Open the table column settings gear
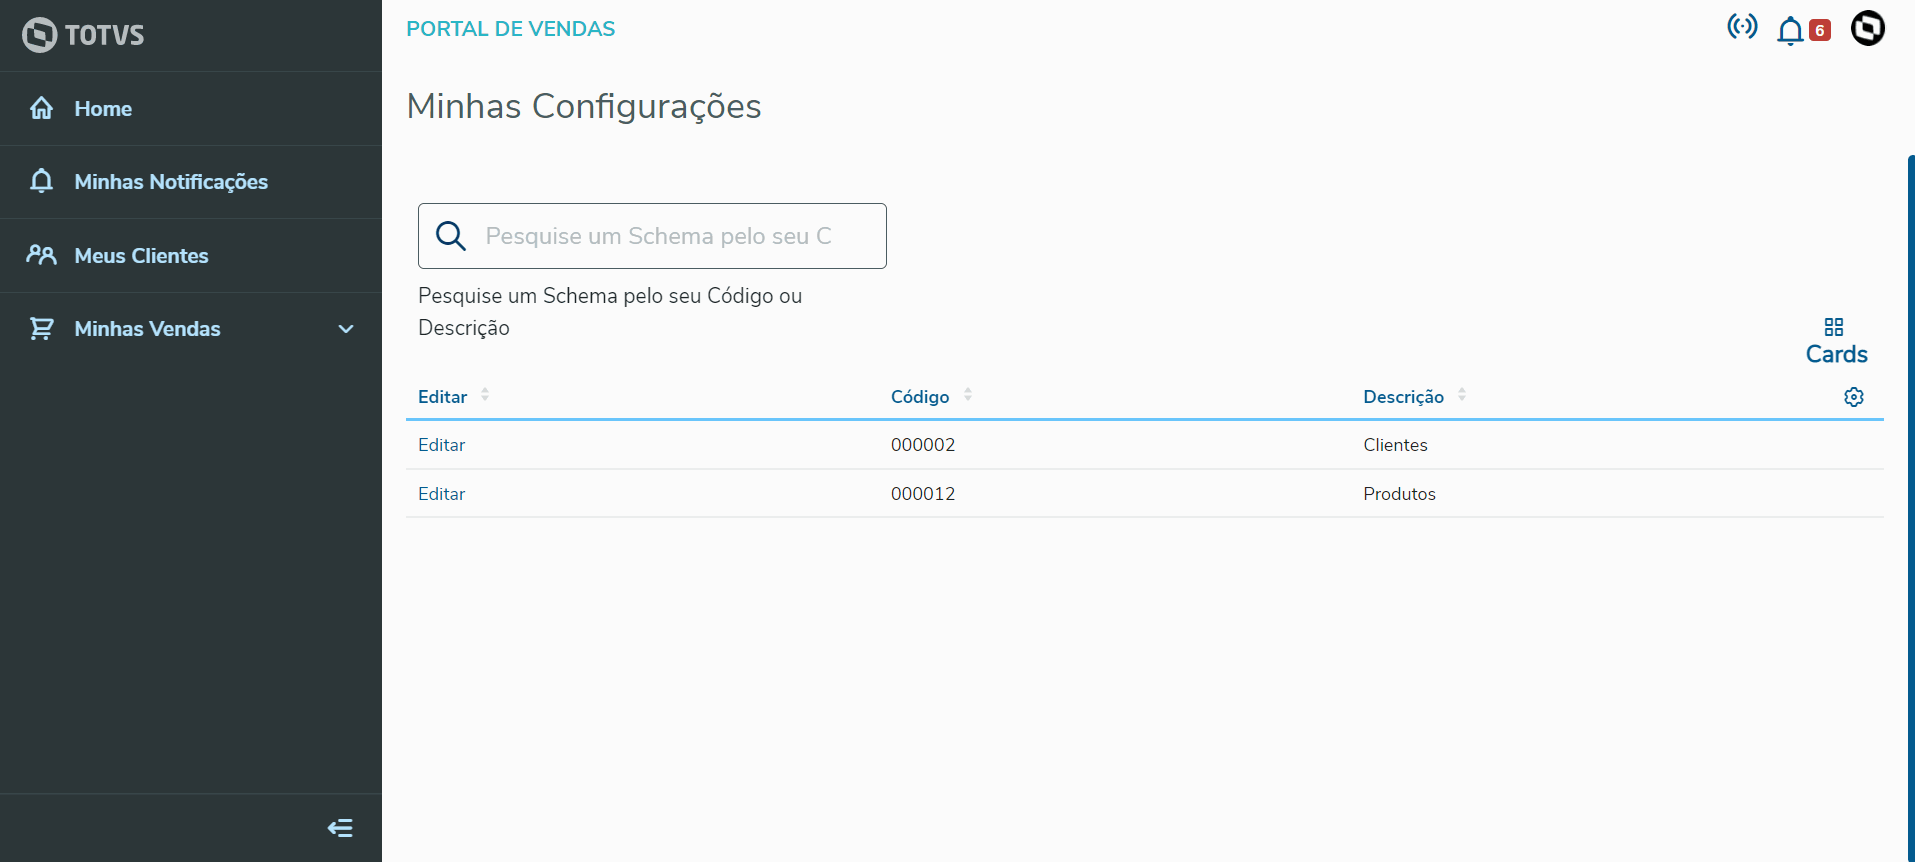Viewport: 1915px width, 862px height. click(x=1854, y=397)
